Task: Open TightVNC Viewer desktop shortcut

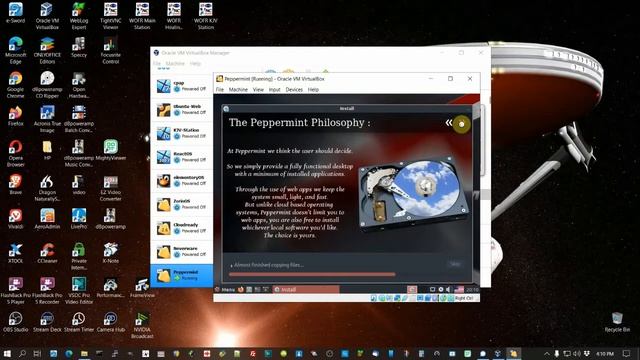Action: [x=111, y=16]
